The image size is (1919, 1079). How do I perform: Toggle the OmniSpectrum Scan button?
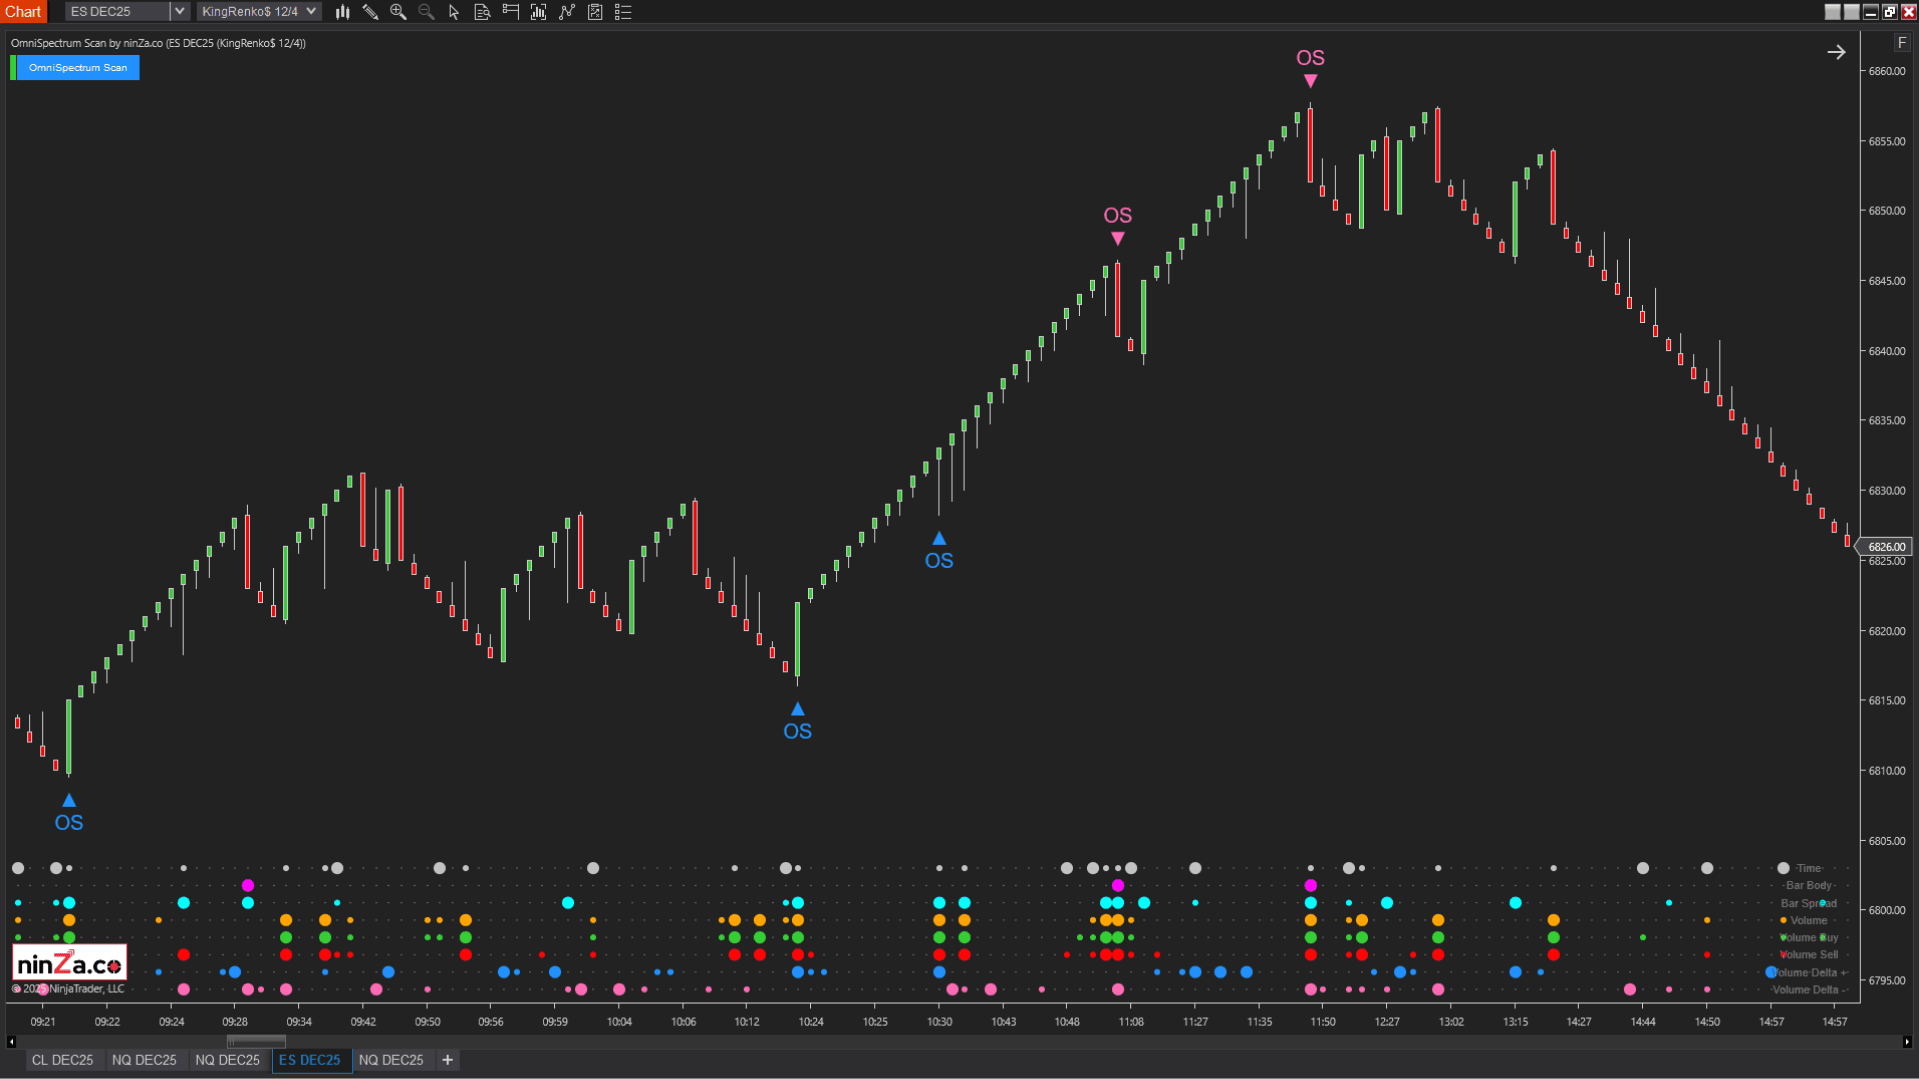78,68
